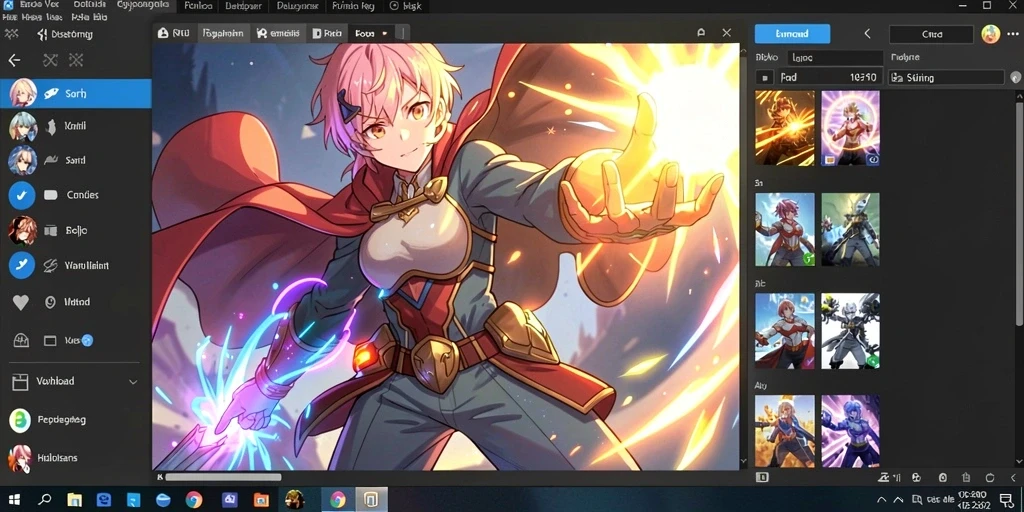Click the horizontal scrollbar below the canvas
The width and height of the screenshot is (1024, 512).
(223, 477)
